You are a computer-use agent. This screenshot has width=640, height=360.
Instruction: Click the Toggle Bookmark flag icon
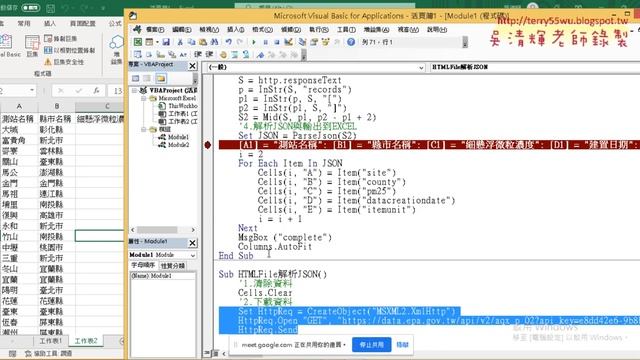point(260,55)
